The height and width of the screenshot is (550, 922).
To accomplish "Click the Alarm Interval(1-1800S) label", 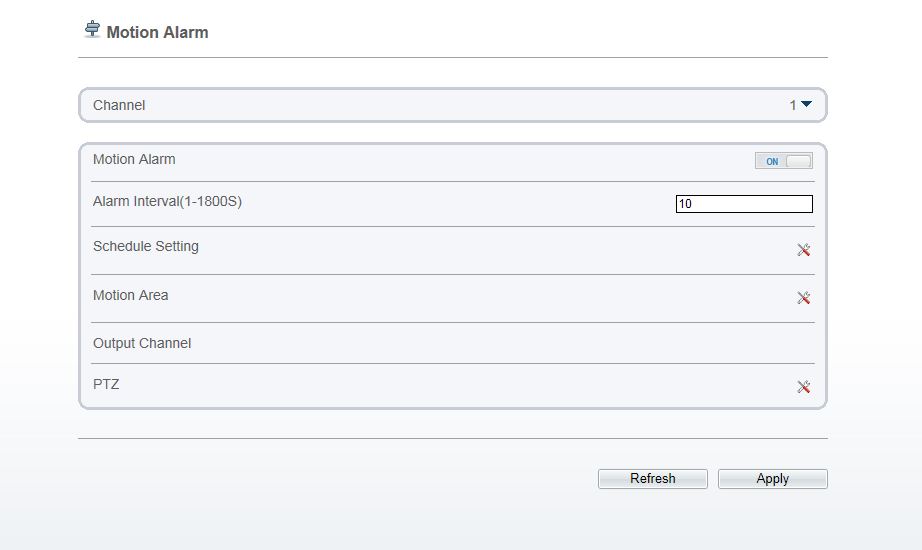I will pyautogui.click(x=168, y=202).
